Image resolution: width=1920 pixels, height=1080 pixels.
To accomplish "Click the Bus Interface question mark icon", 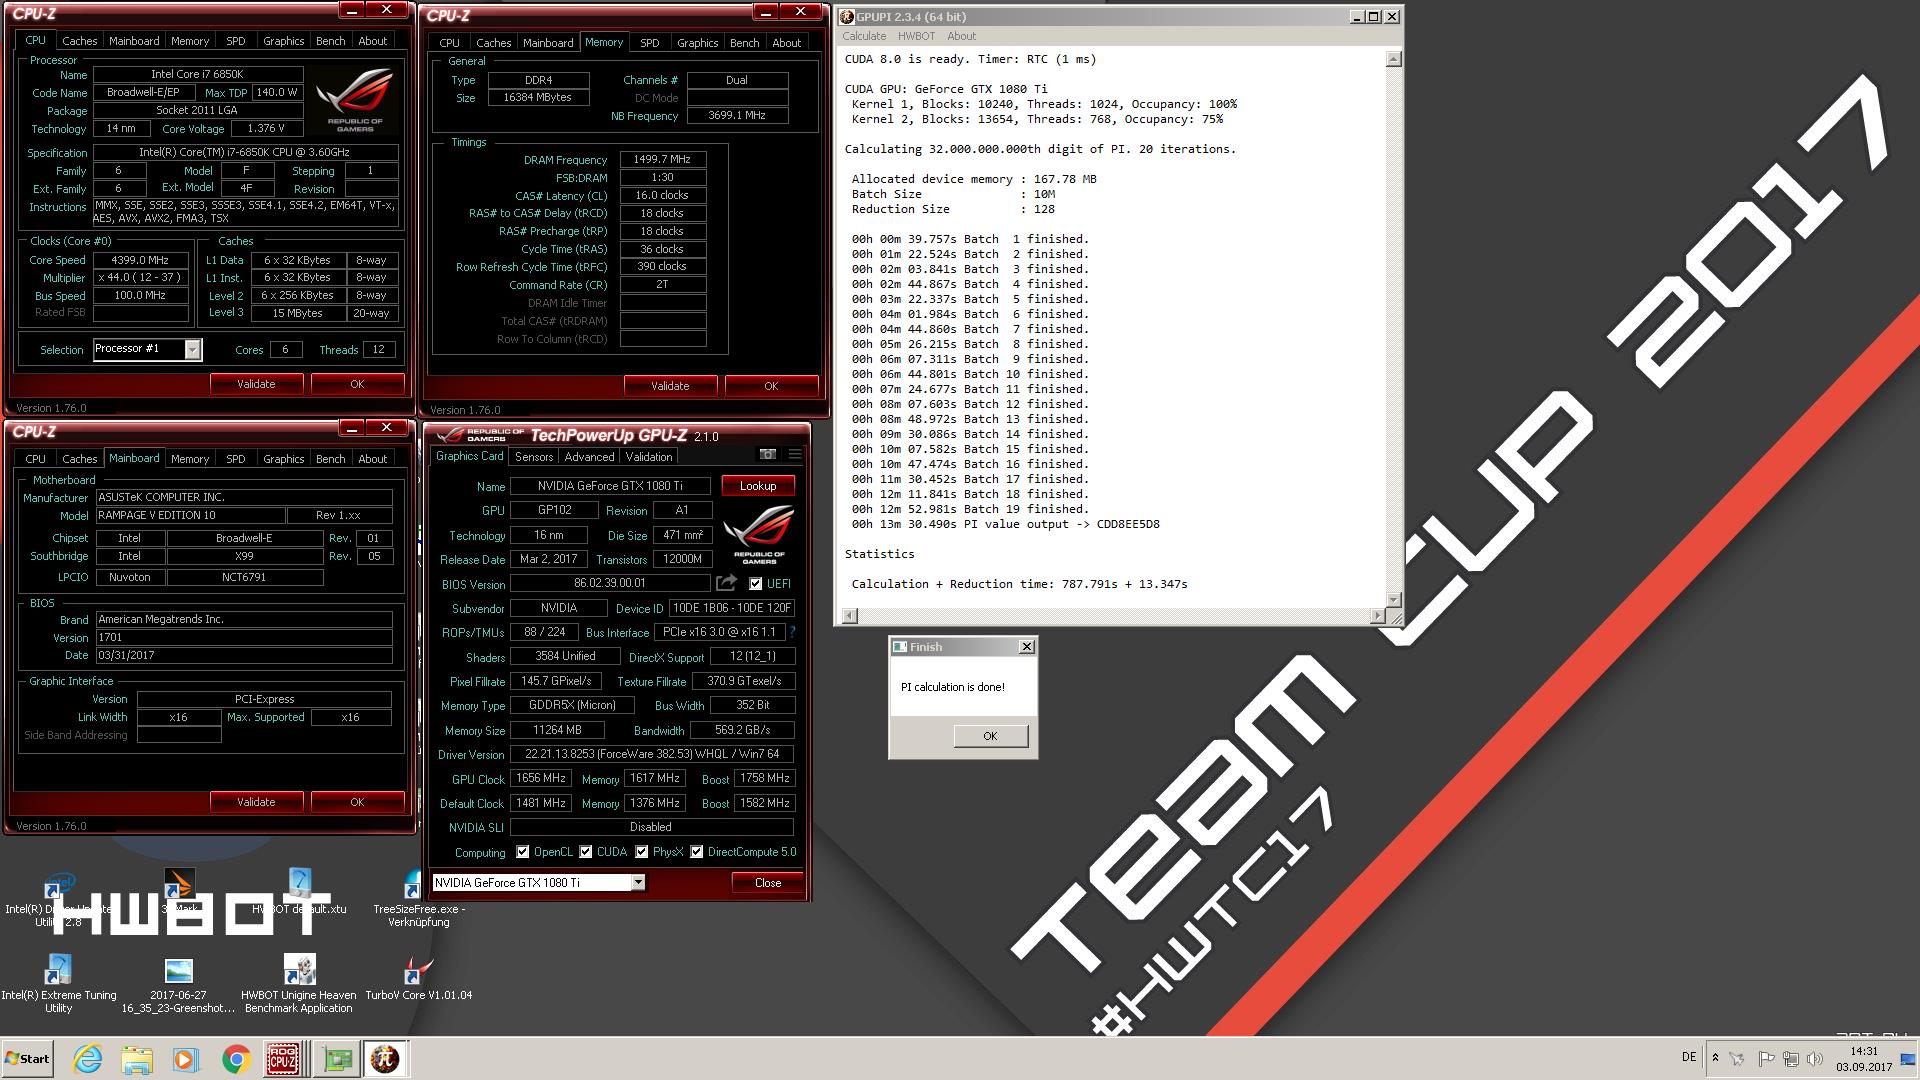I will pos(793,632).
